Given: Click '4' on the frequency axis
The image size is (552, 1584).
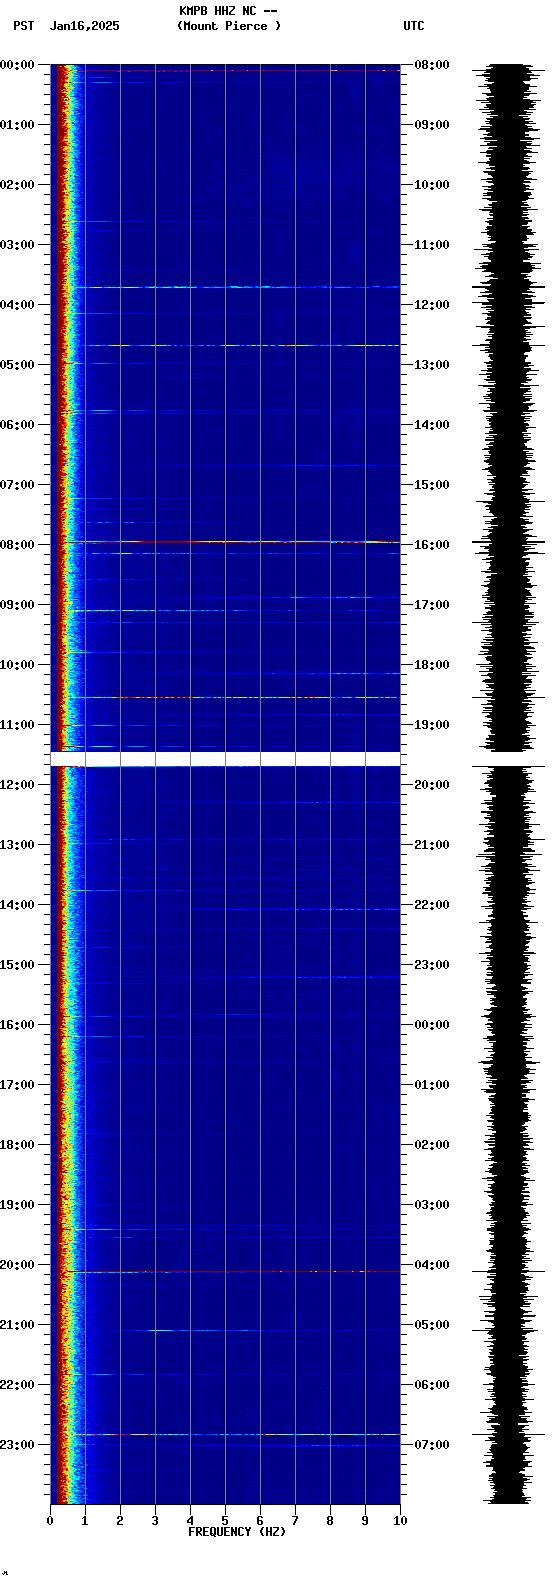Looking at the screenshot, I should (x=190, y=1521).
